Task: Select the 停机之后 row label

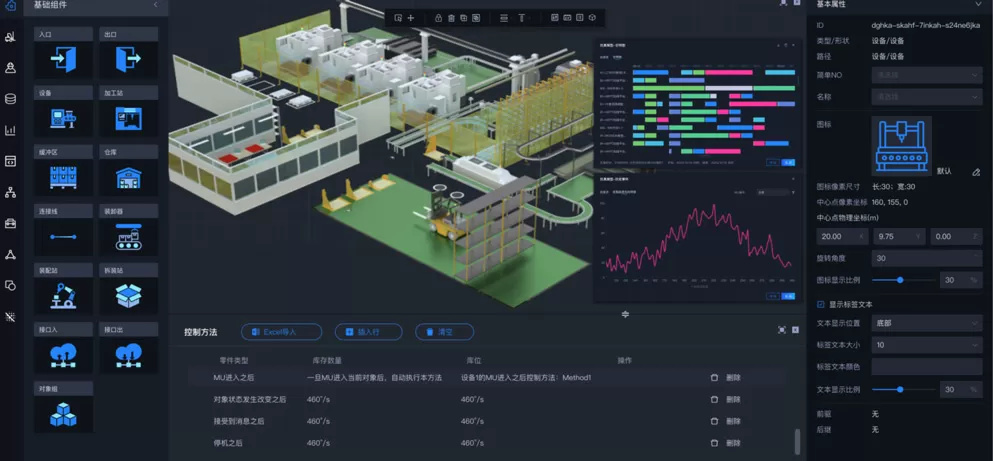Action: 228,443
